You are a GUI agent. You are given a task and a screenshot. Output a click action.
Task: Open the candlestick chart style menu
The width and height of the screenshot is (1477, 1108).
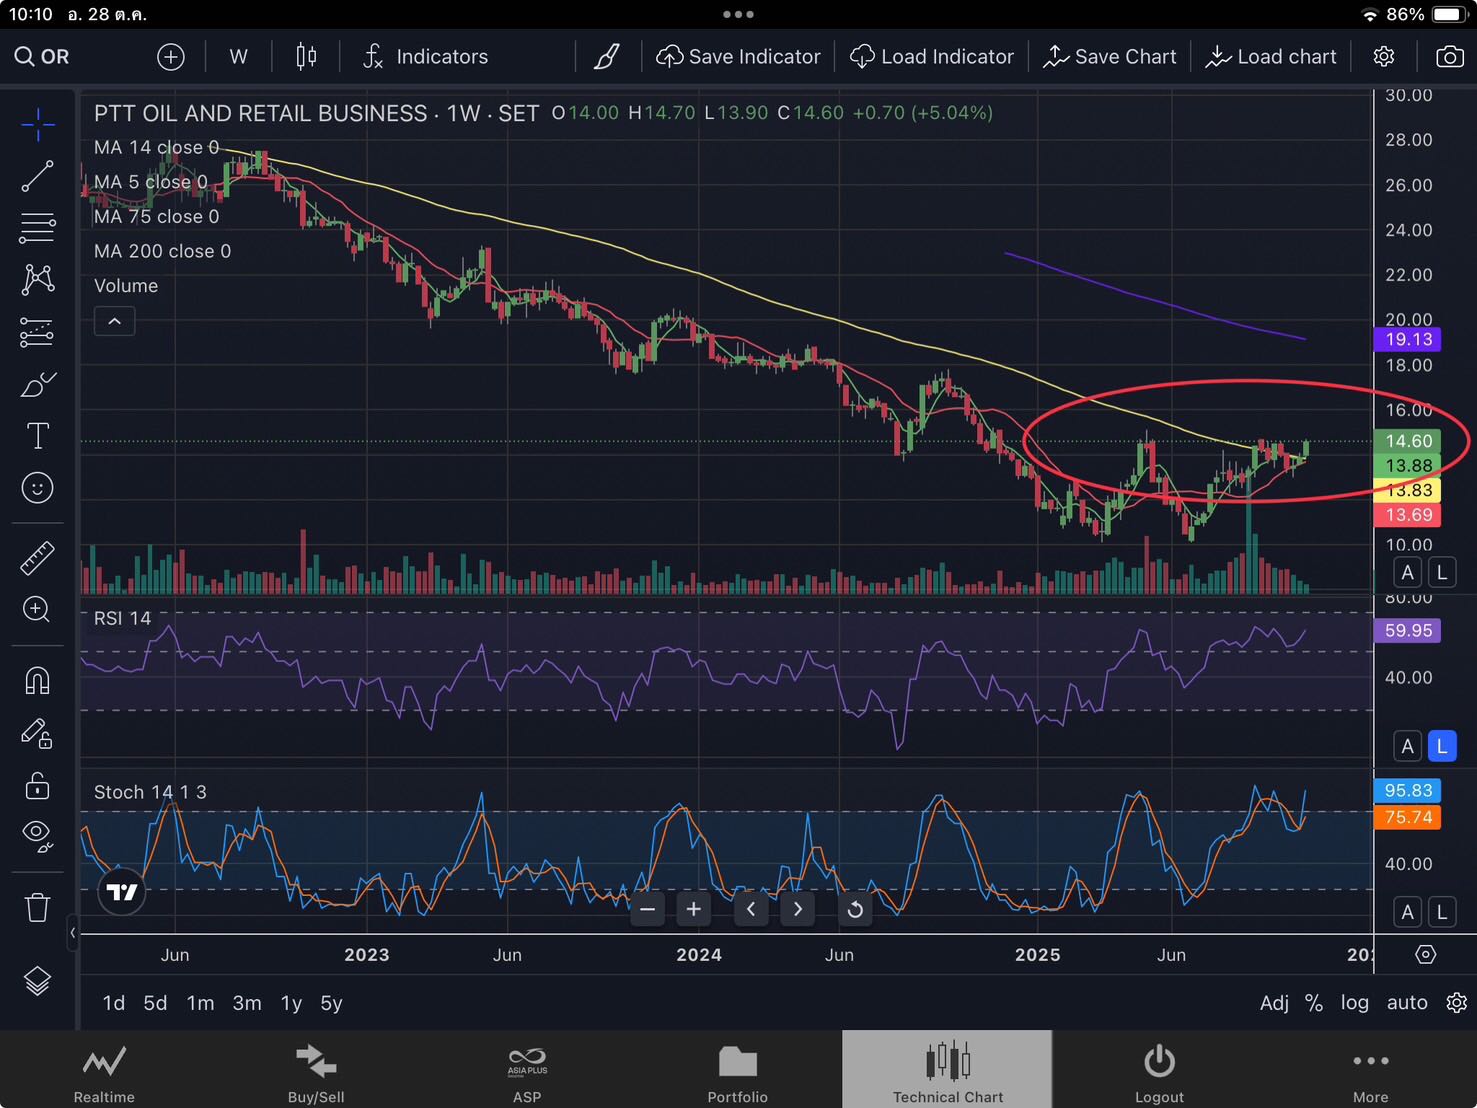click(306, 57)
